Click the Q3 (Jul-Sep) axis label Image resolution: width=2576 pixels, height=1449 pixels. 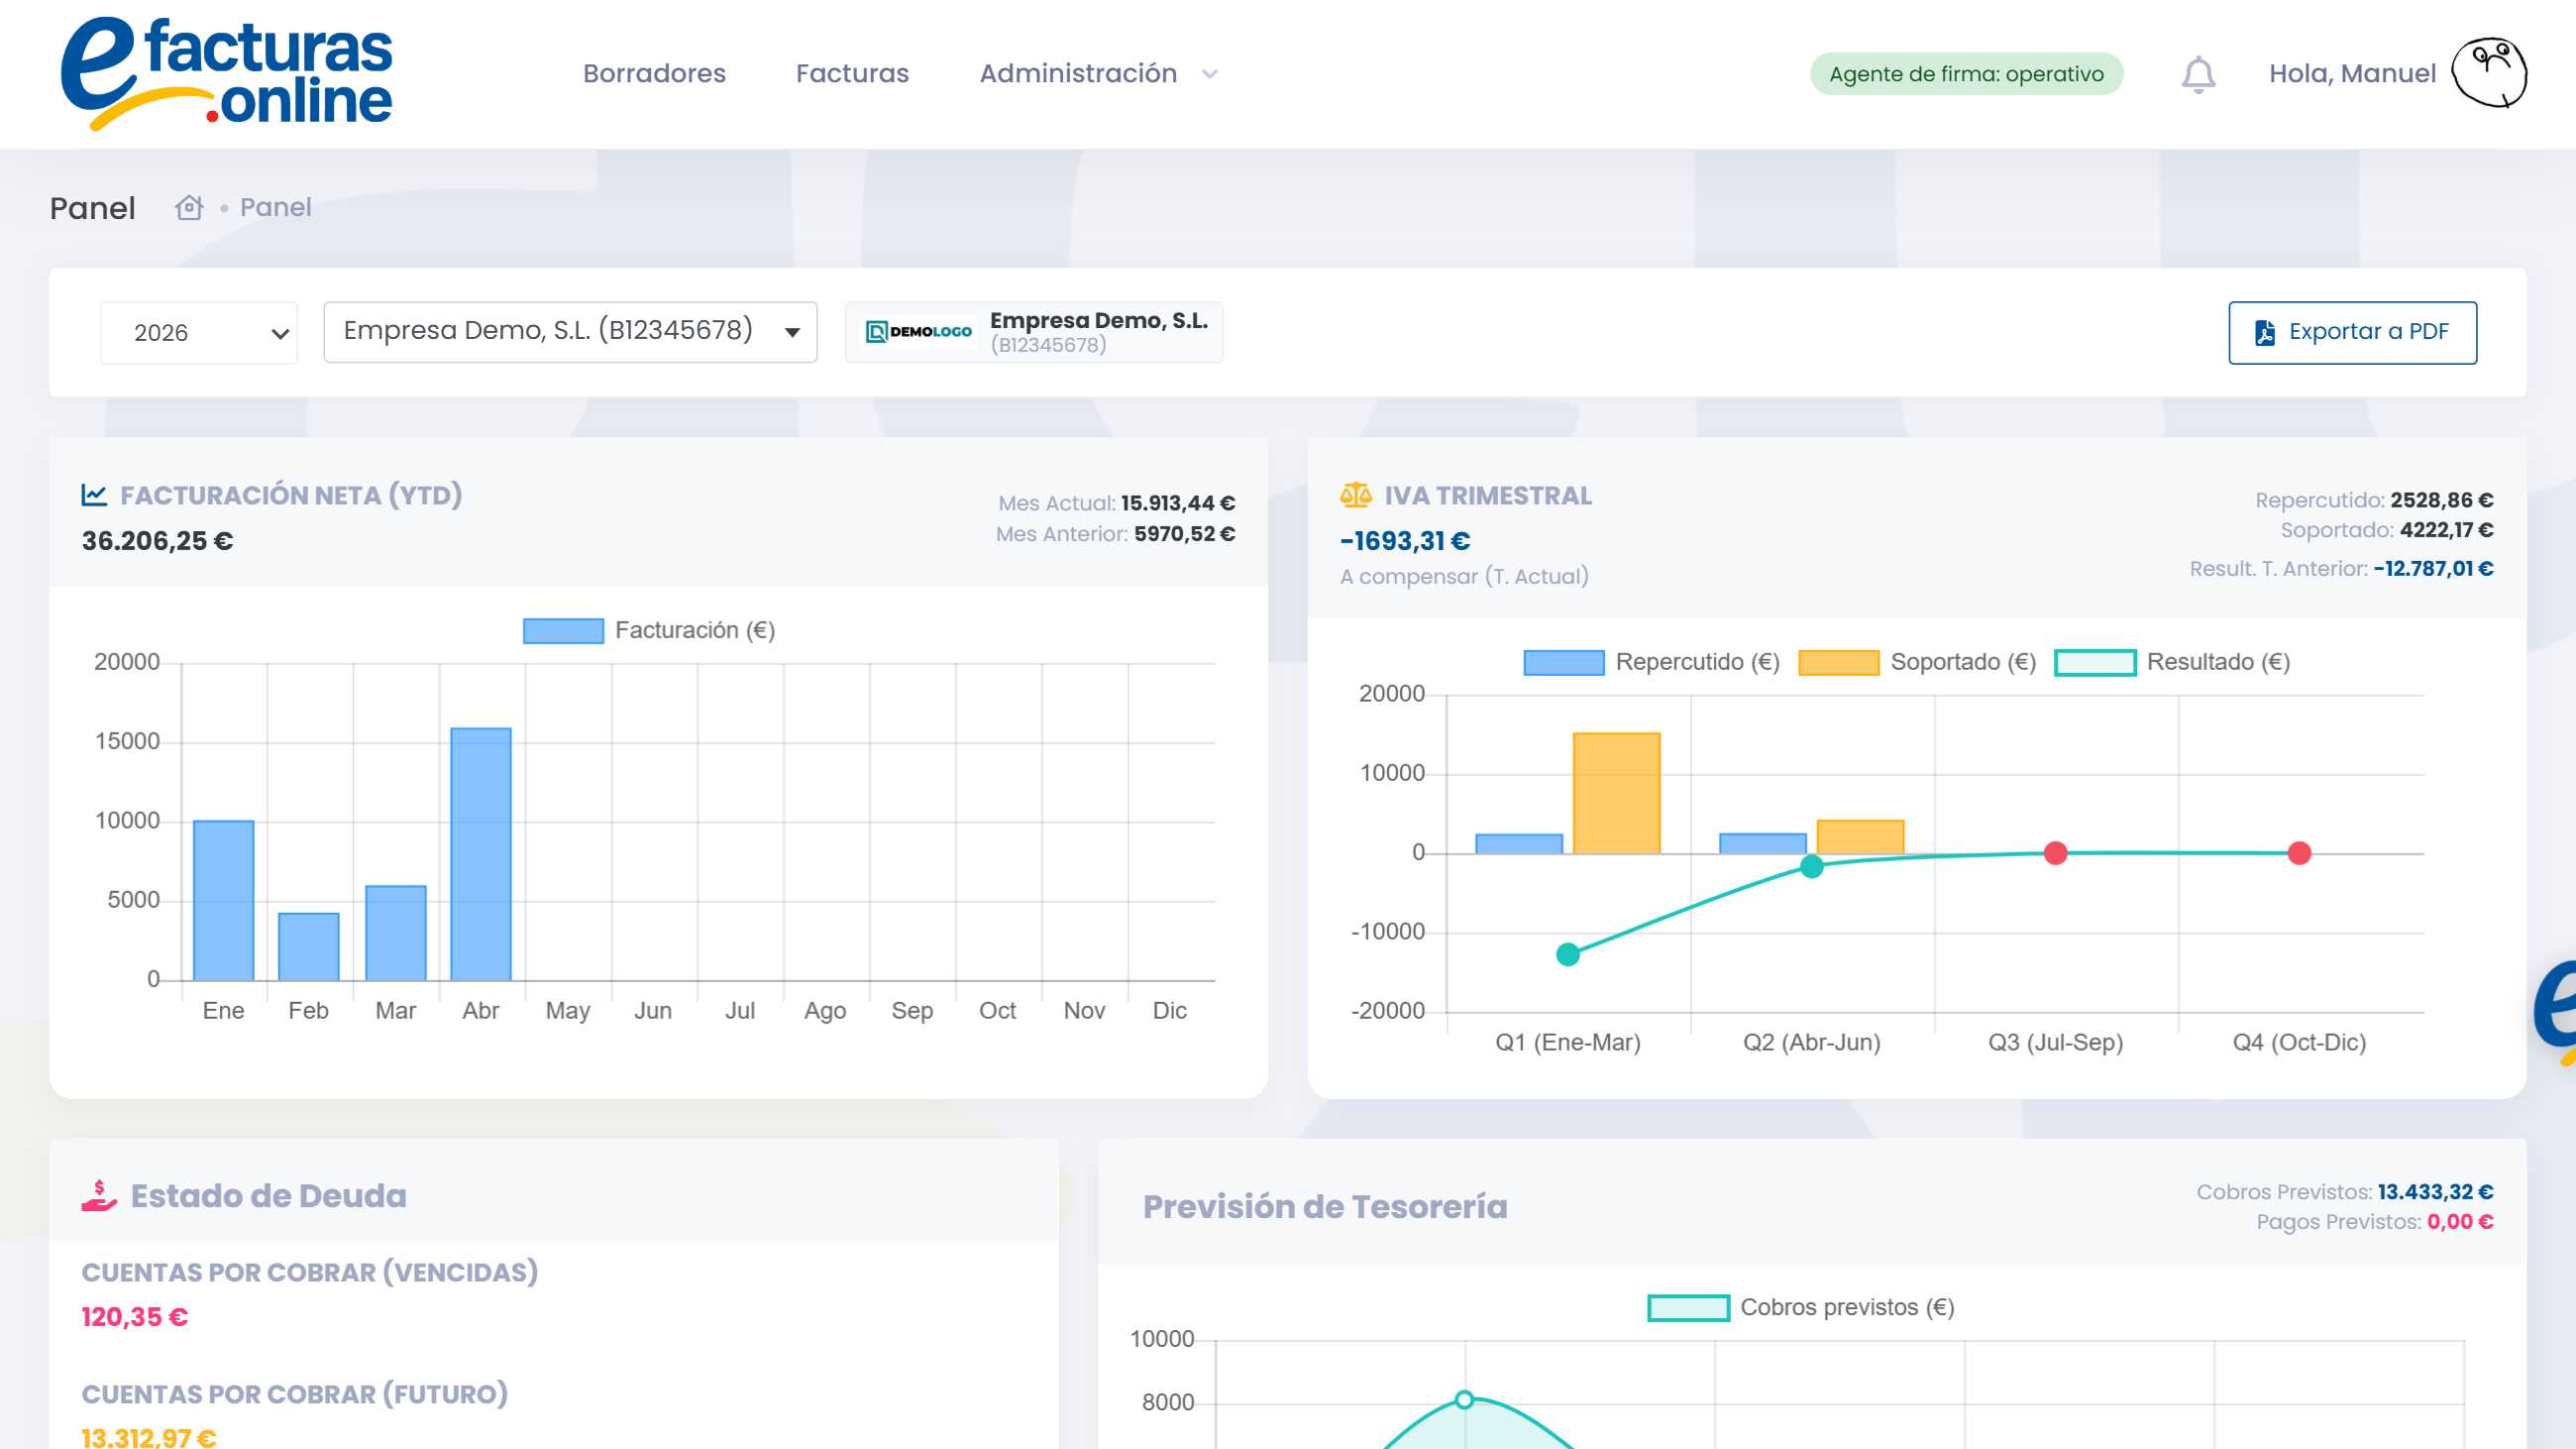point(2056,1043)
